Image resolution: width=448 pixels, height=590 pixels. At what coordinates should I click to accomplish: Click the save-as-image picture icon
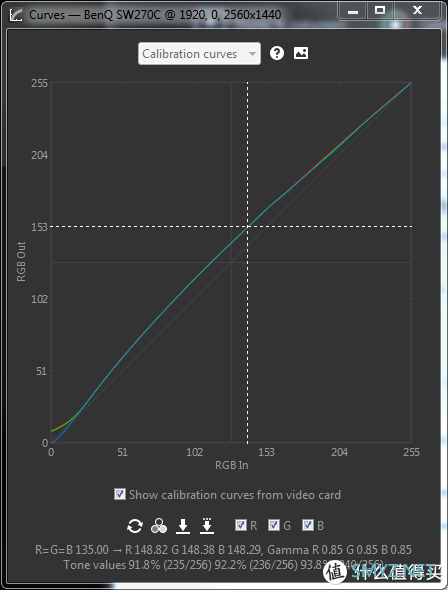pos(301,53)
